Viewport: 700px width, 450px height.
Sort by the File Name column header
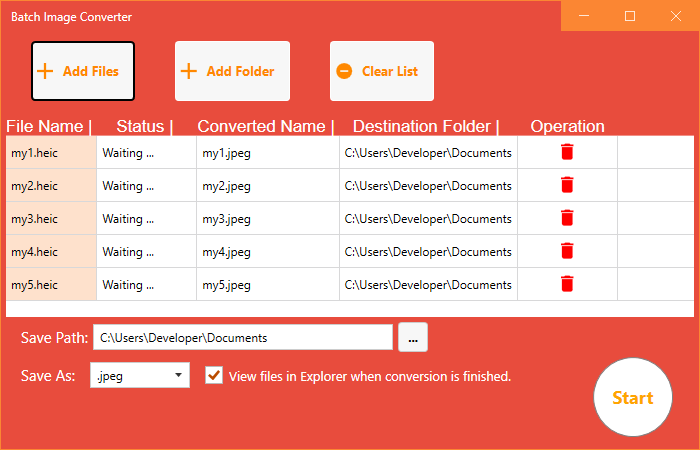coord(47,126)
